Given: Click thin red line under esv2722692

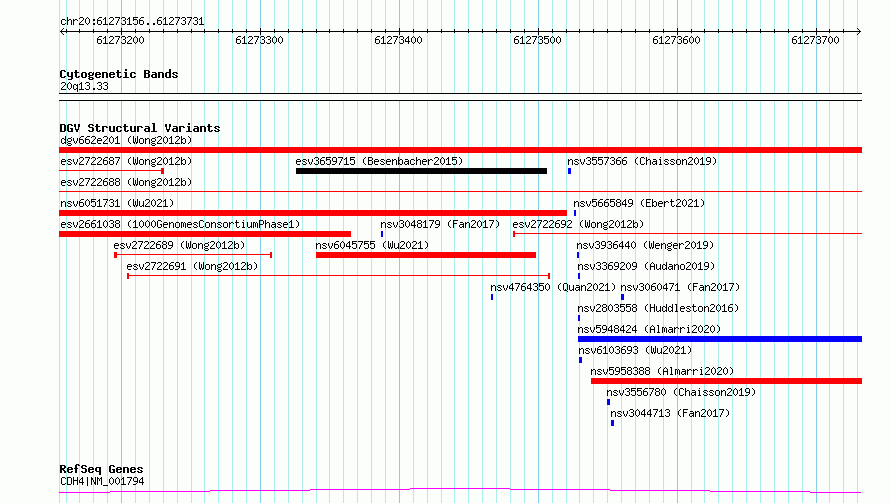Looking at the screenshot, I should pos(687,234).
